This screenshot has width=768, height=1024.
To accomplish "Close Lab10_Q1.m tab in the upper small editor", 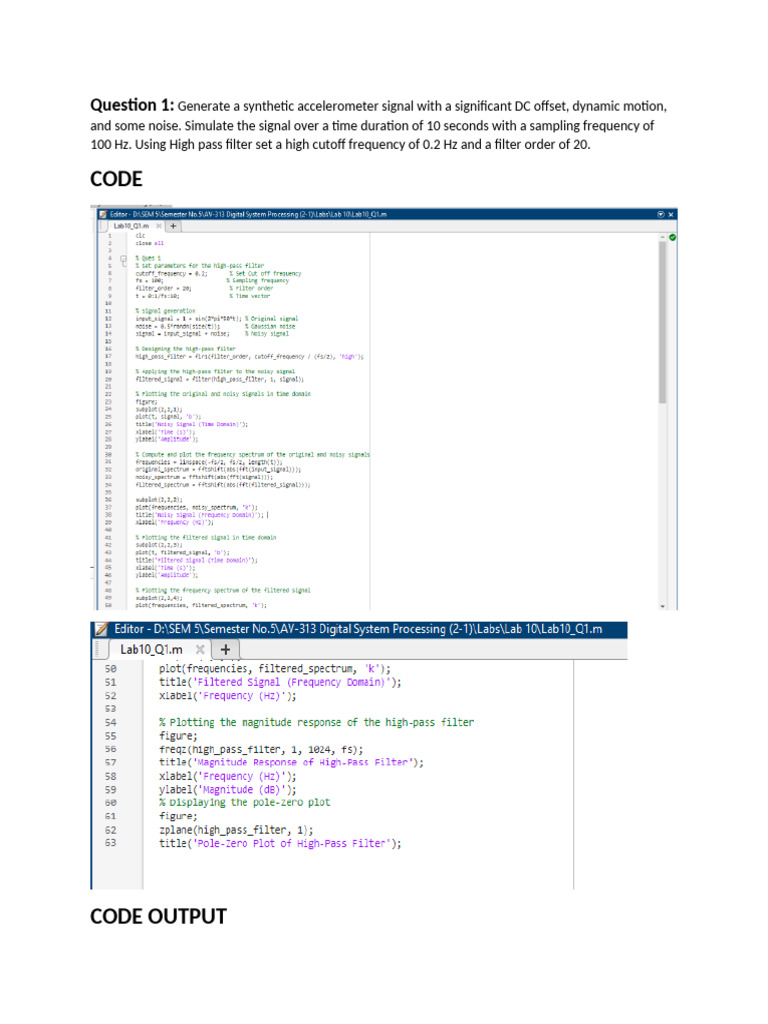I will tap(159, 226).
